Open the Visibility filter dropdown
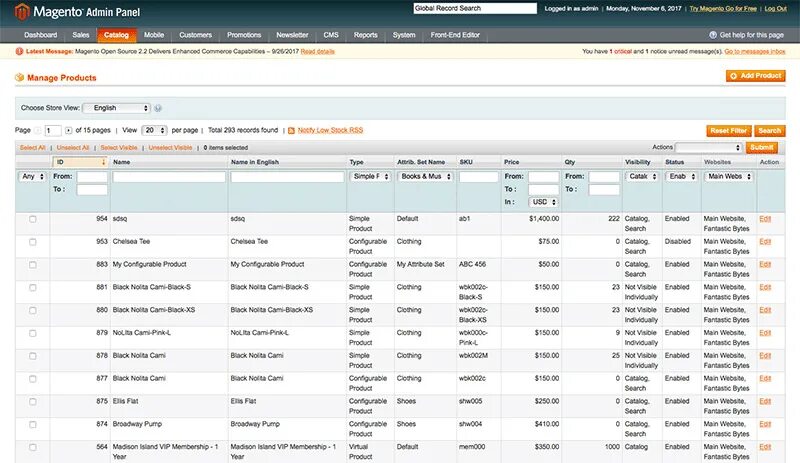The image size is (800, 463). 642,177
